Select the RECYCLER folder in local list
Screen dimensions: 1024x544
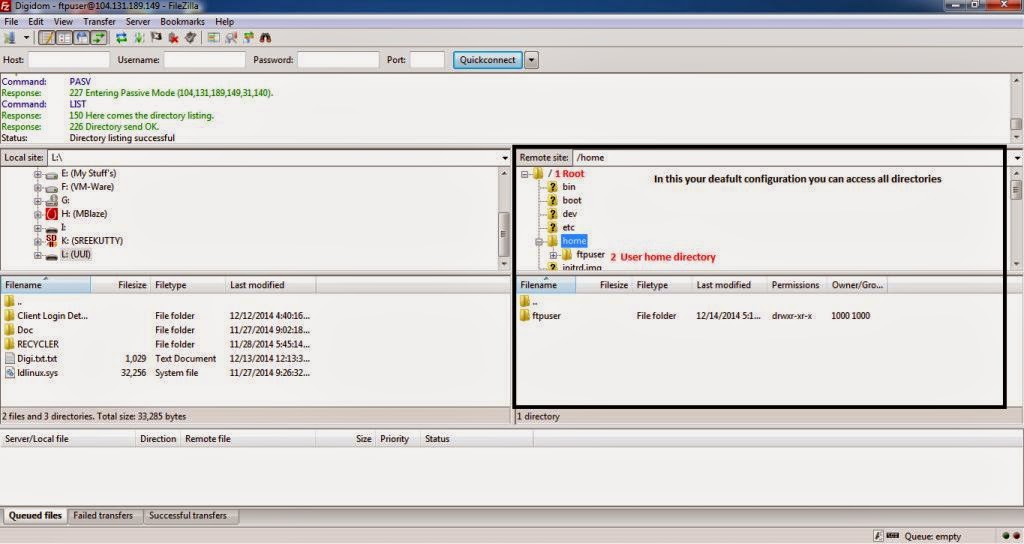(x=38, y=344)
